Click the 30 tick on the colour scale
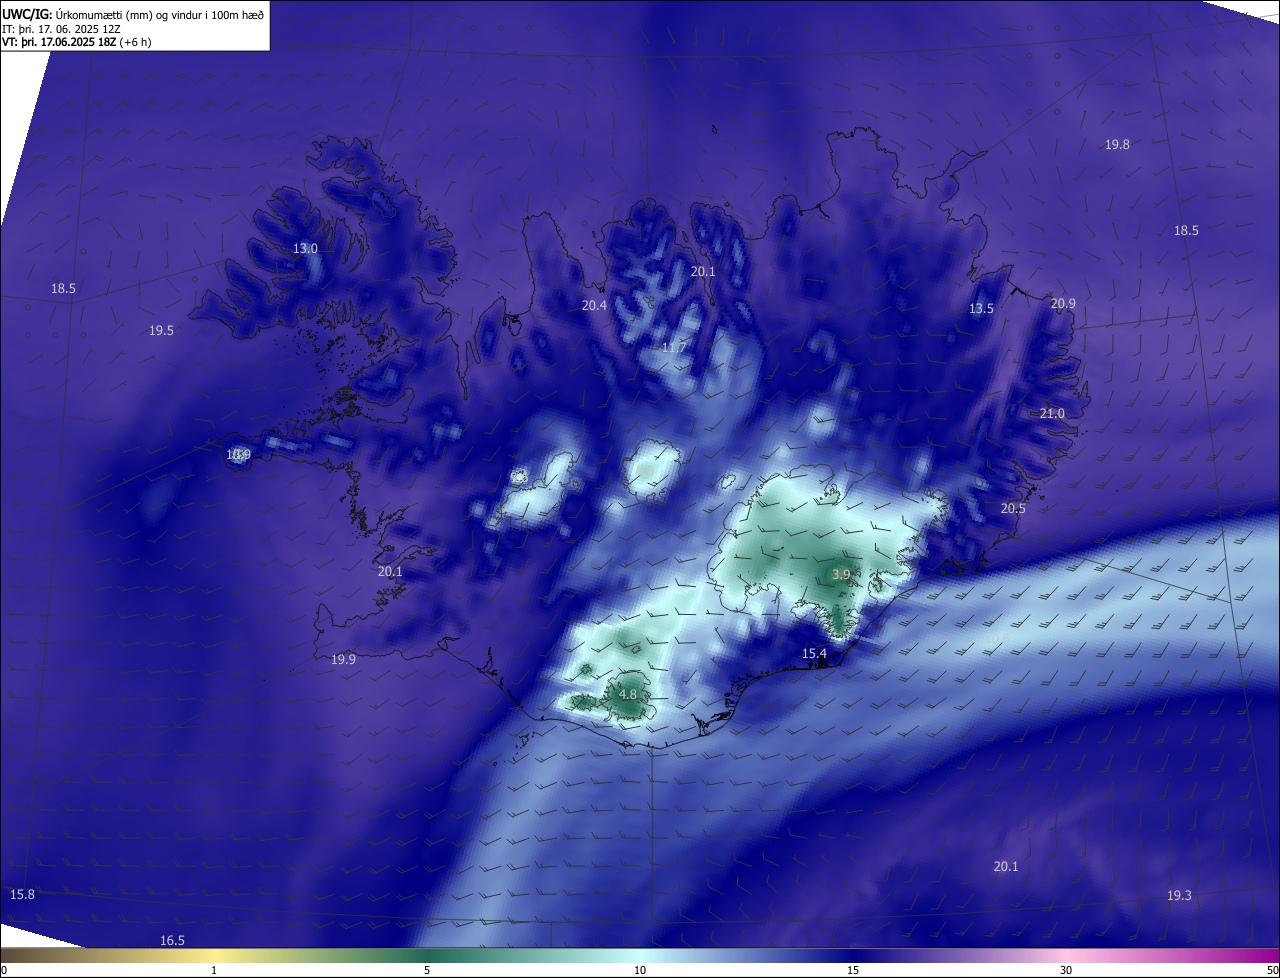This screenshot has height=978, width=1280. 1066,970
